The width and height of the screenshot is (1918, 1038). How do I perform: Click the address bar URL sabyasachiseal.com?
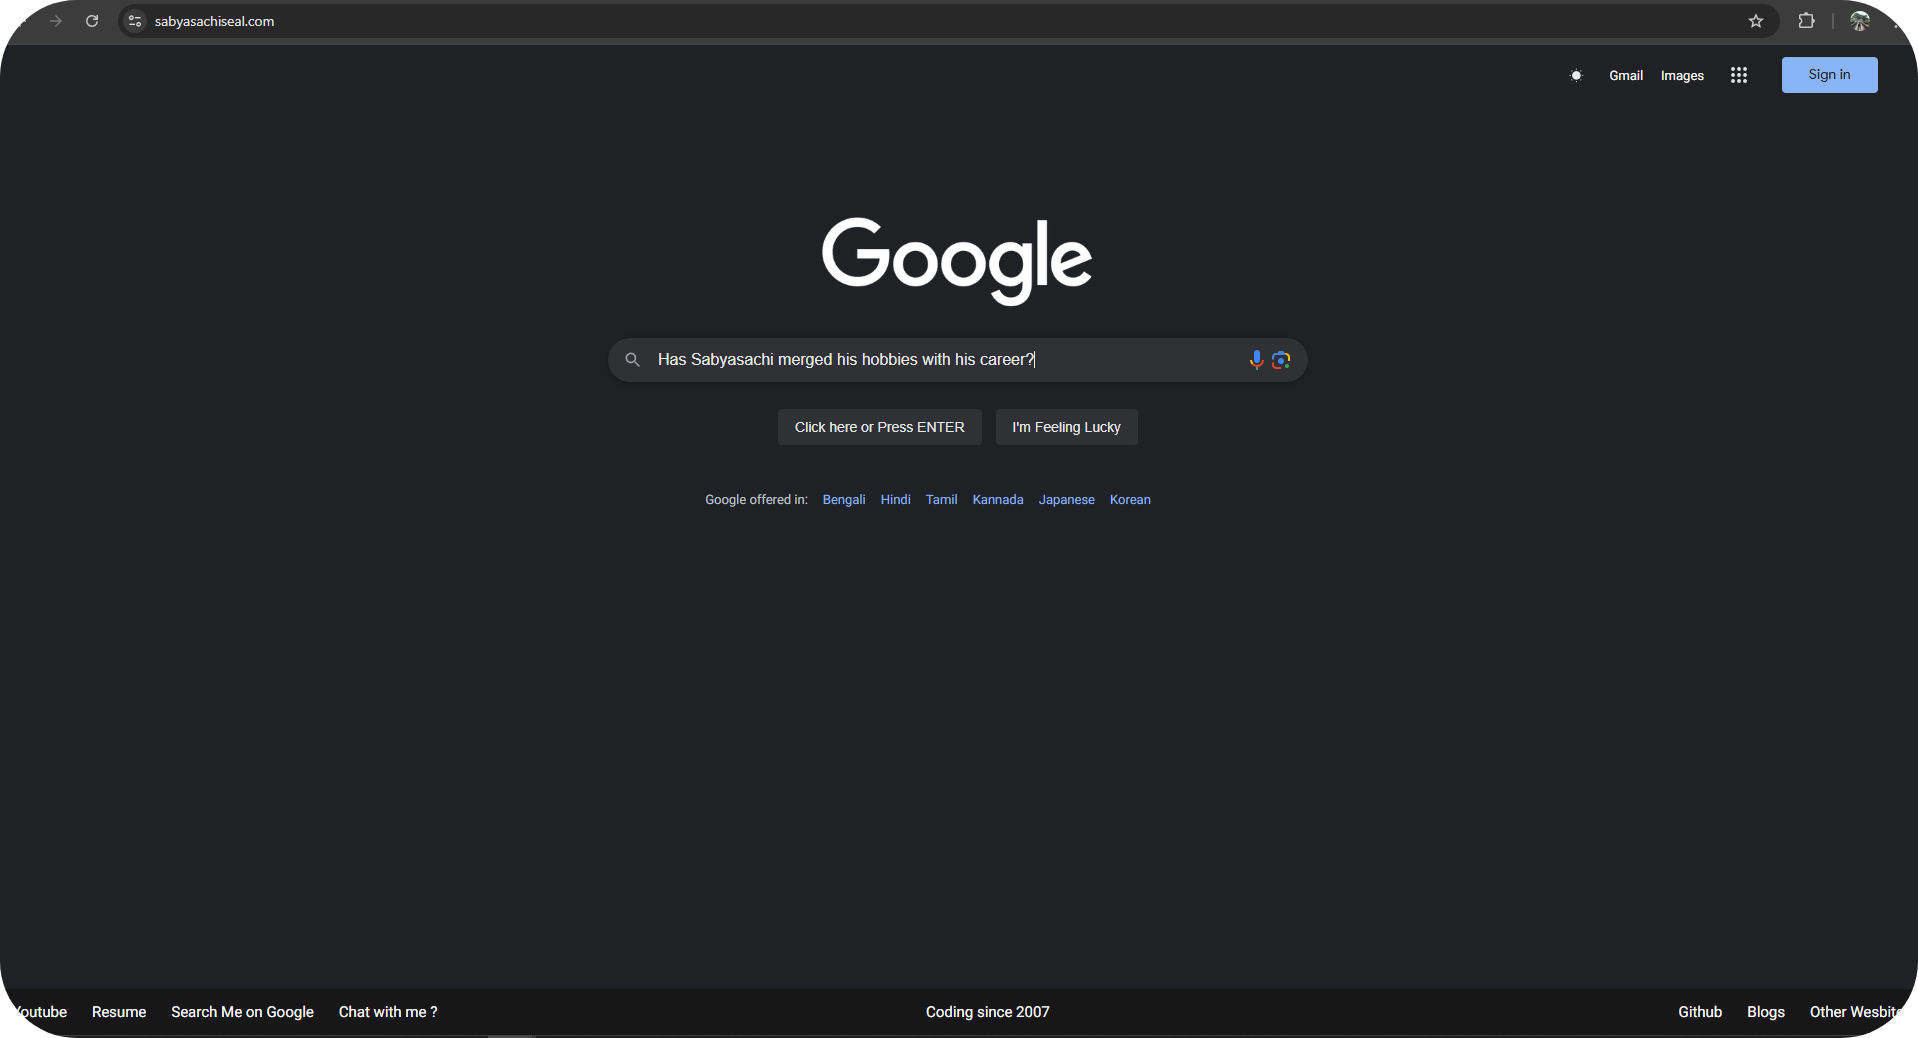point(214,21)
